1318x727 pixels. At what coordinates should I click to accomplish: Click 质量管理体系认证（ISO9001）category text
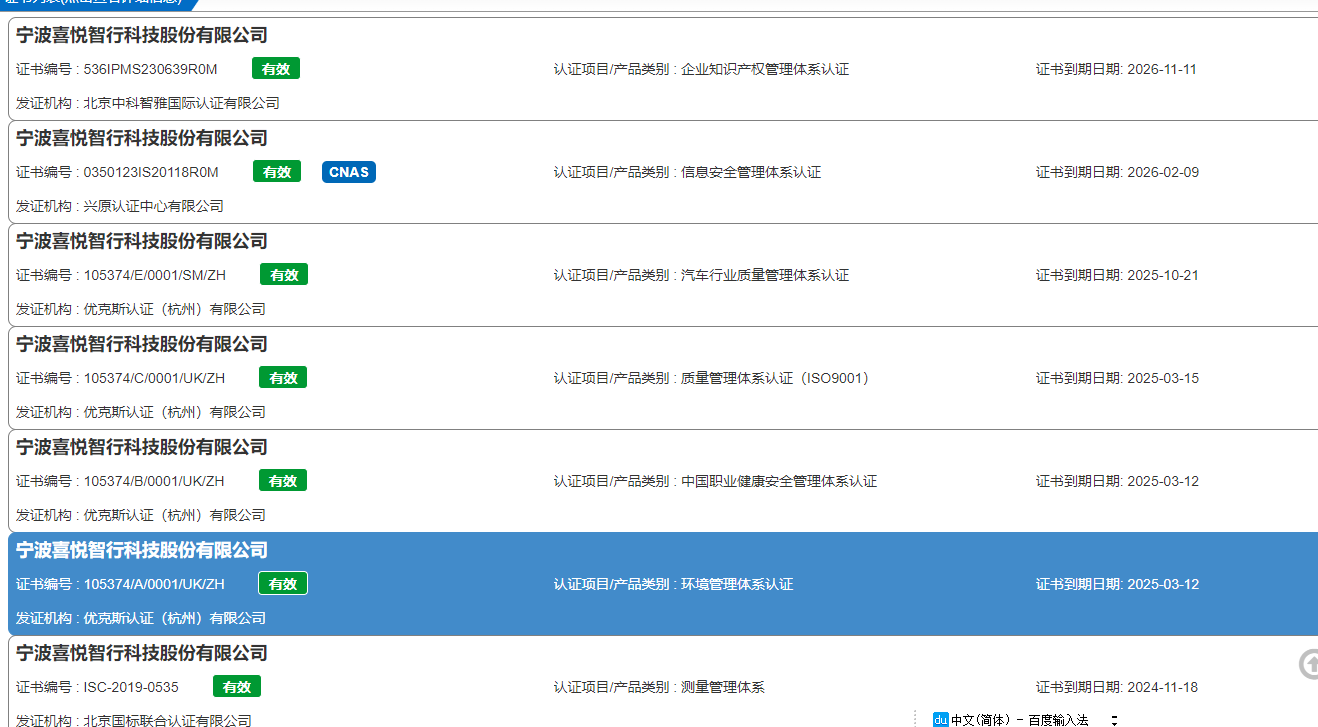coord(775,378)
